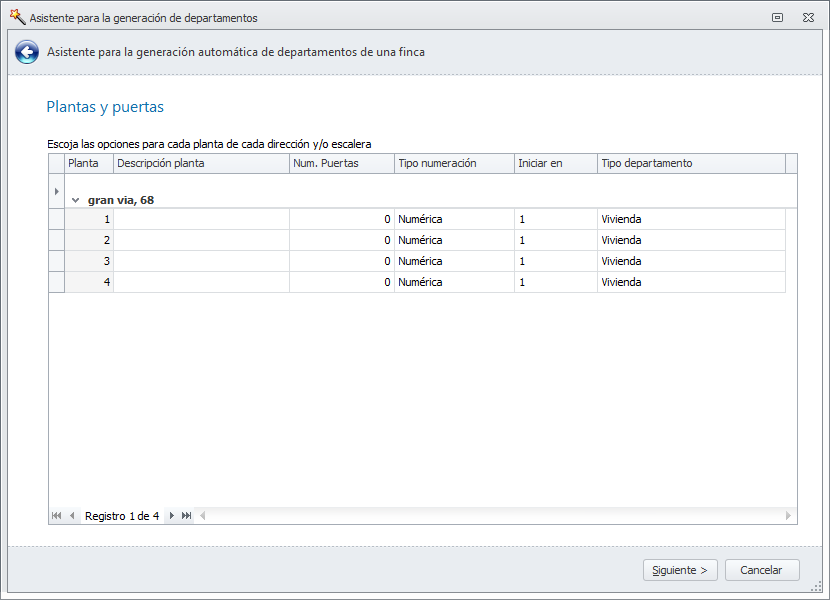Click horizontal scrollbar right arrow
The height and width of the screenshot is (600, 830).
(788, 515)
